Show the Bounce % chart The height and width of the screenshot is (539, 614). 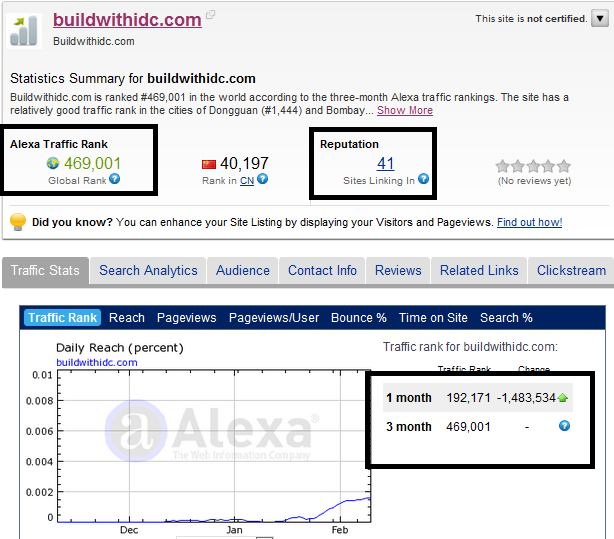coord(359,318)
